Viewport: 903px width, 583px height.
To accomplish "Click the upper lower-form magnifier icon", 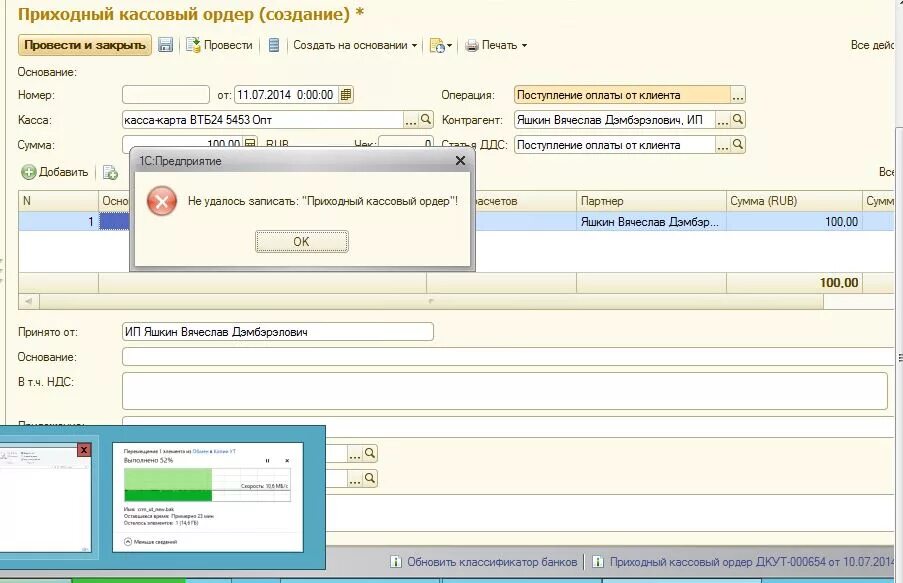I will 370,453.
